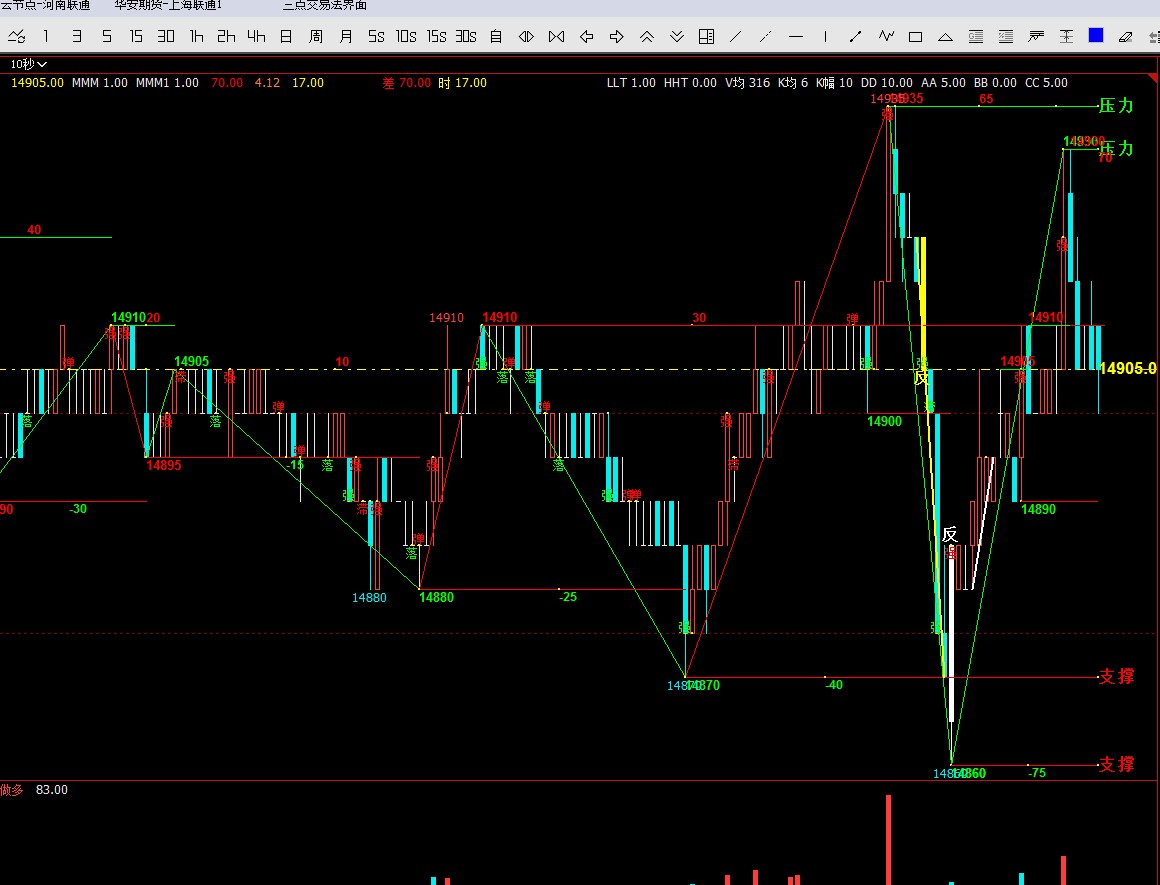Select the 30s period button

[x=466, y=37]
